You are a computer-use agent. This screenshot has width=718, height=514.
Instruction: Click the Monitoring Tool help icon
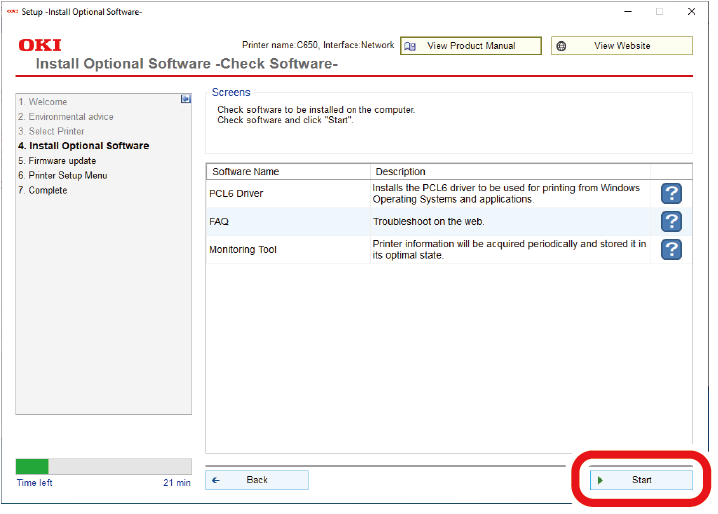(672, 249)
